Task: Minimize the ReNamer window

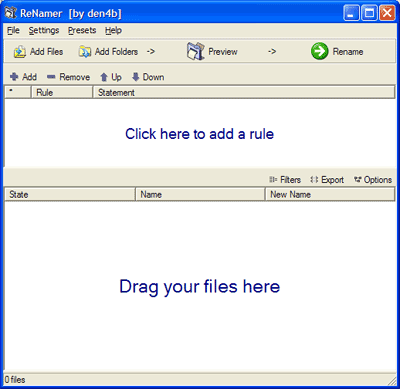Action: (351, 13)
